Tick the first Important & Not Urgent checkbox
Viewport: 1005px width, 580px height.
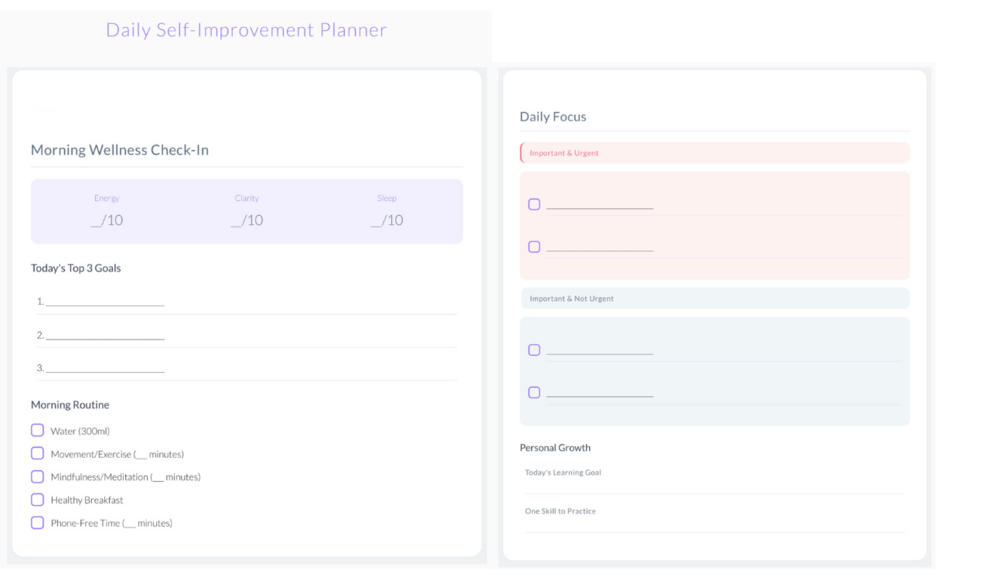(x=534, y=350)
